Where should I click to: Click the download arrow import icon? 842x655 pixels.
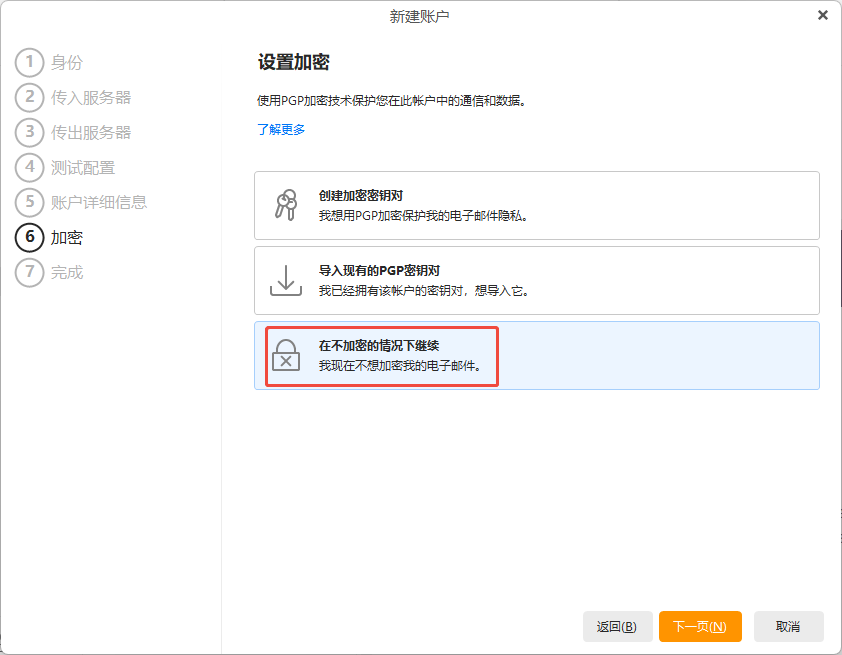pyautogui.click(x=286, y=280)
